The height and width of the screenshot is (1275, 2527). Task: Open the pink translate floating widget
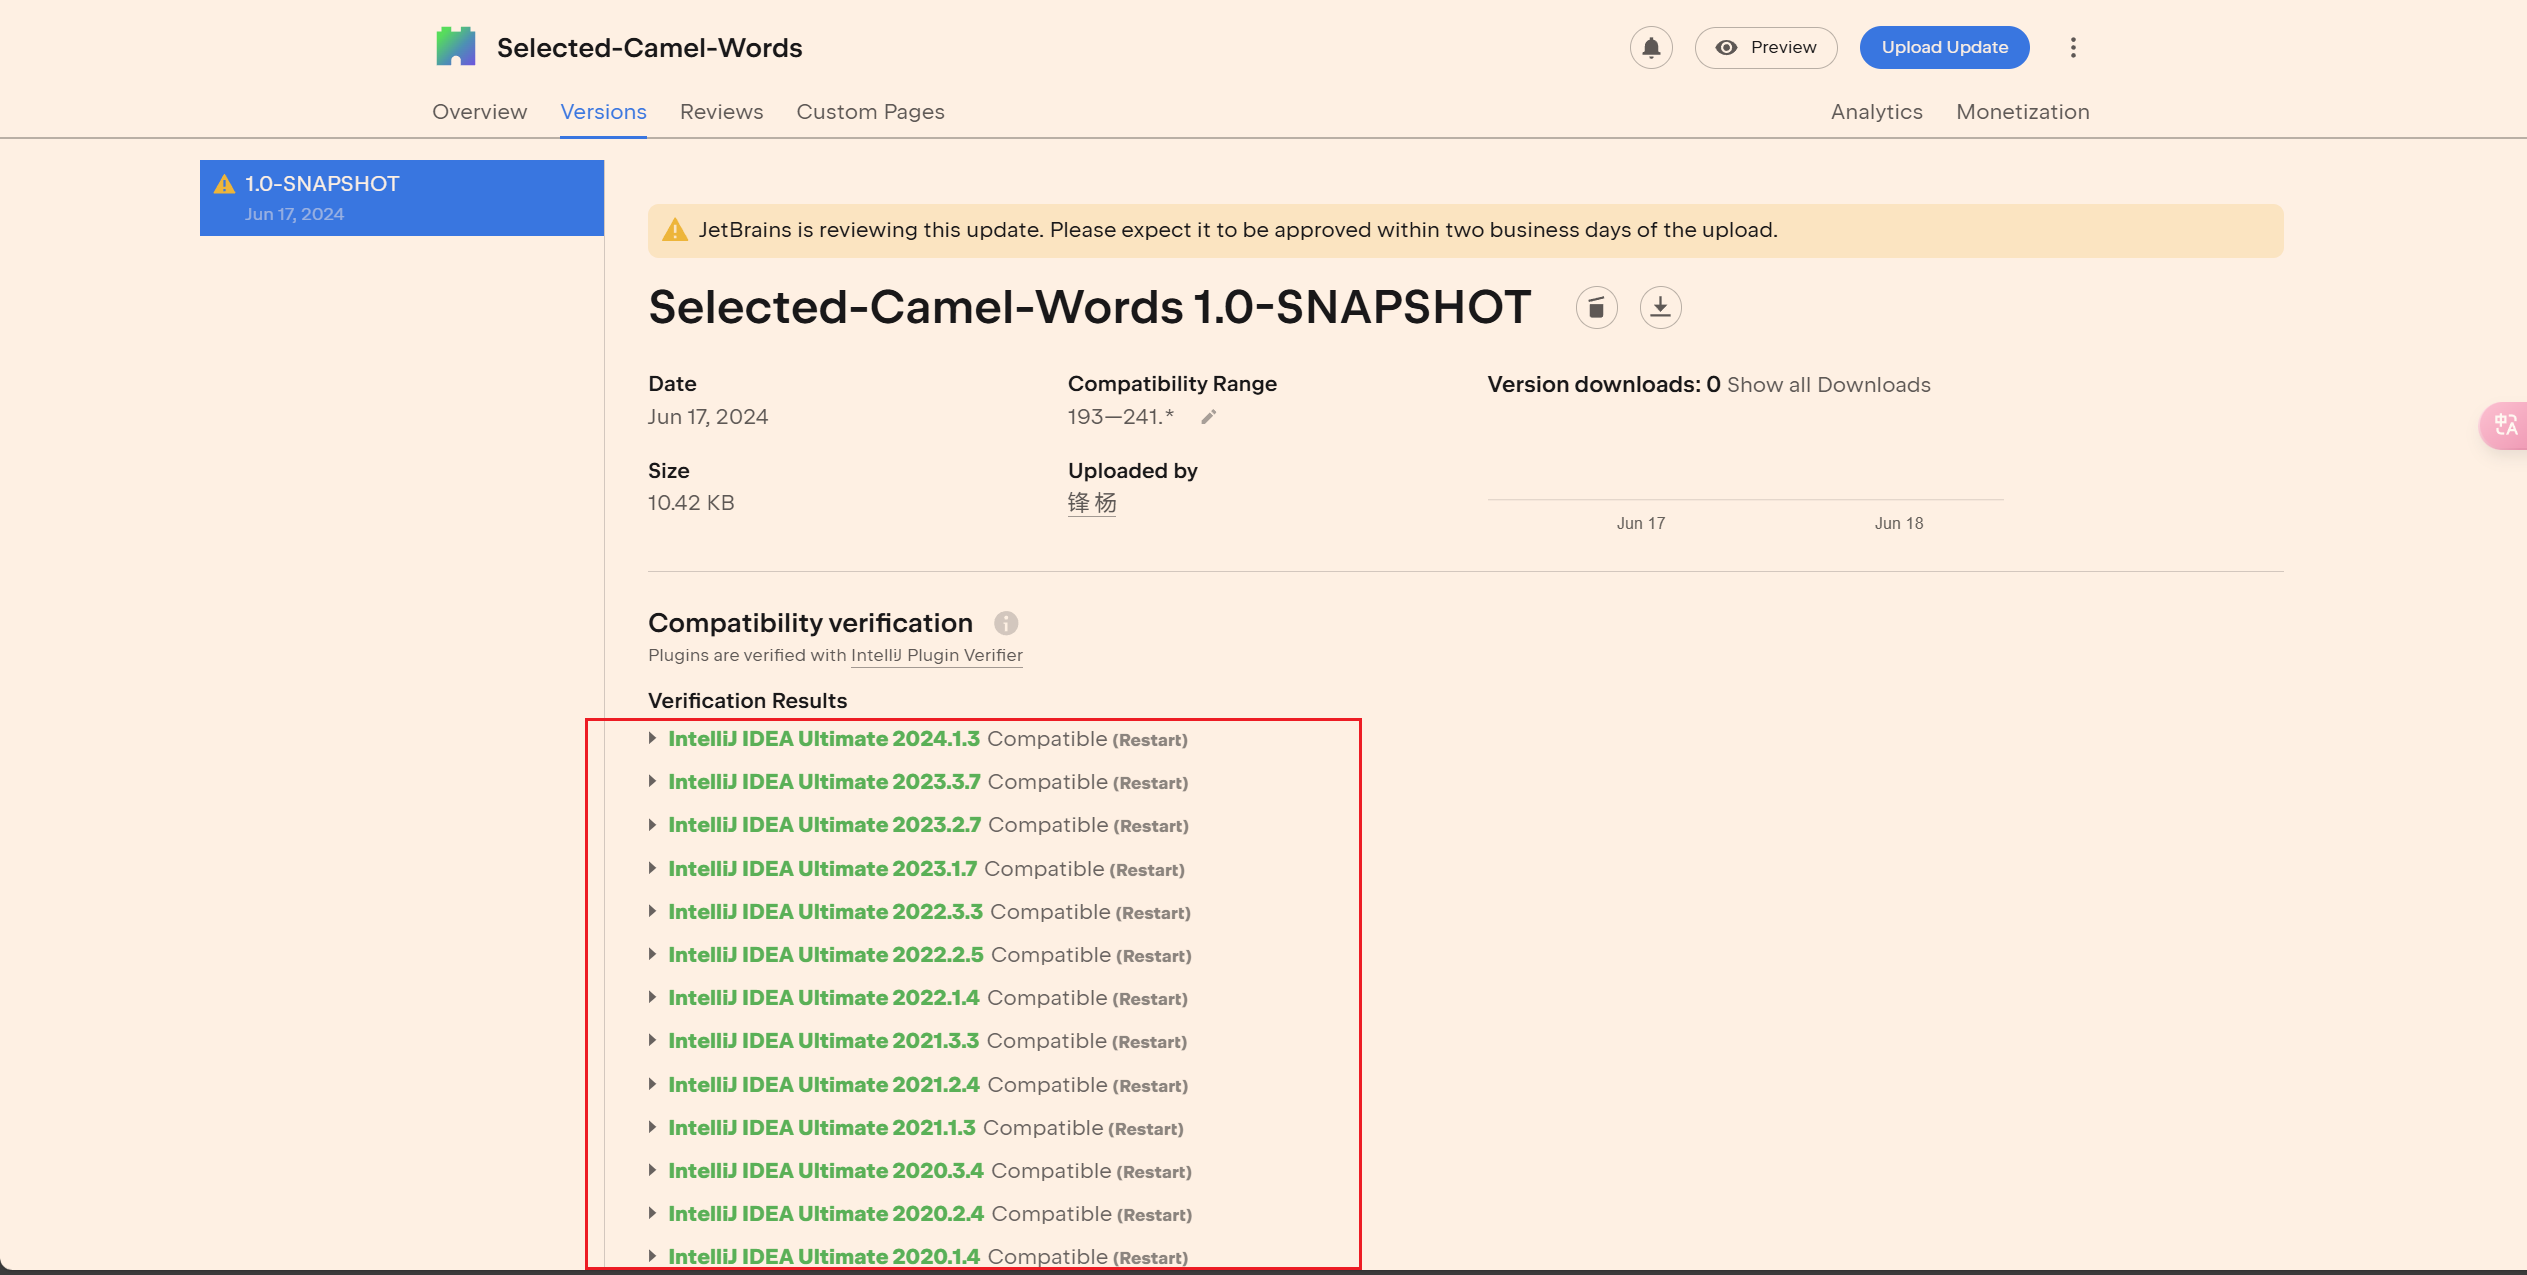(x=2504, y=426)
